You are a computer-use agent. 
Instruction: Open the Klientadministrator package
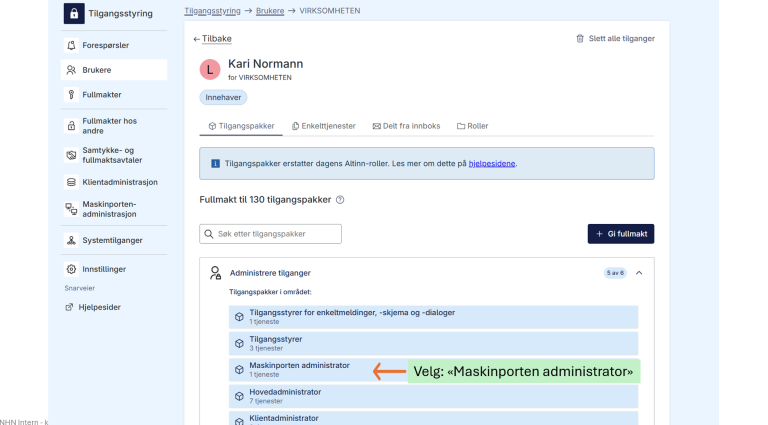tap(433, 418)
